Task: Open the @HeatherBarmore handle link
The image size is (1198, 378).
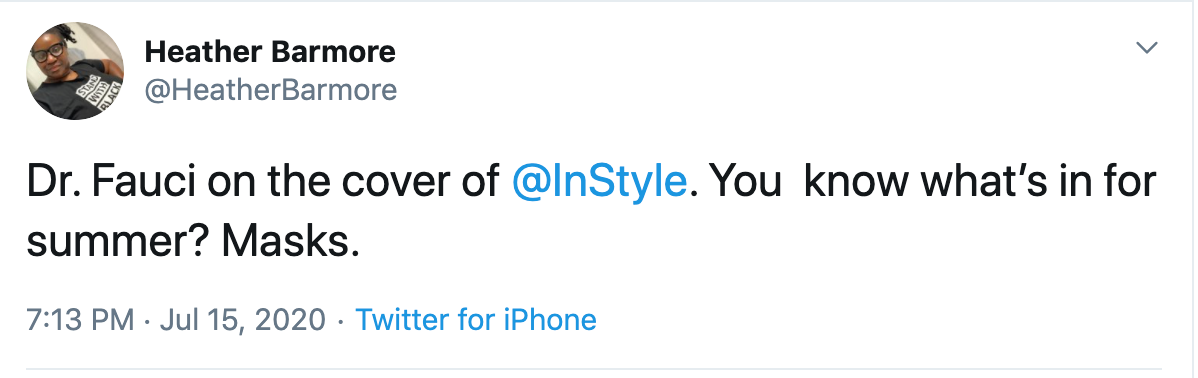Action: (270, 90)
